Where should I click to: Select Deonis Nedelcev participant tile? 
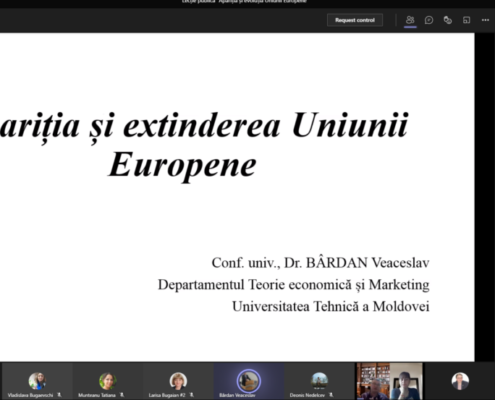(x=319, y=381)
